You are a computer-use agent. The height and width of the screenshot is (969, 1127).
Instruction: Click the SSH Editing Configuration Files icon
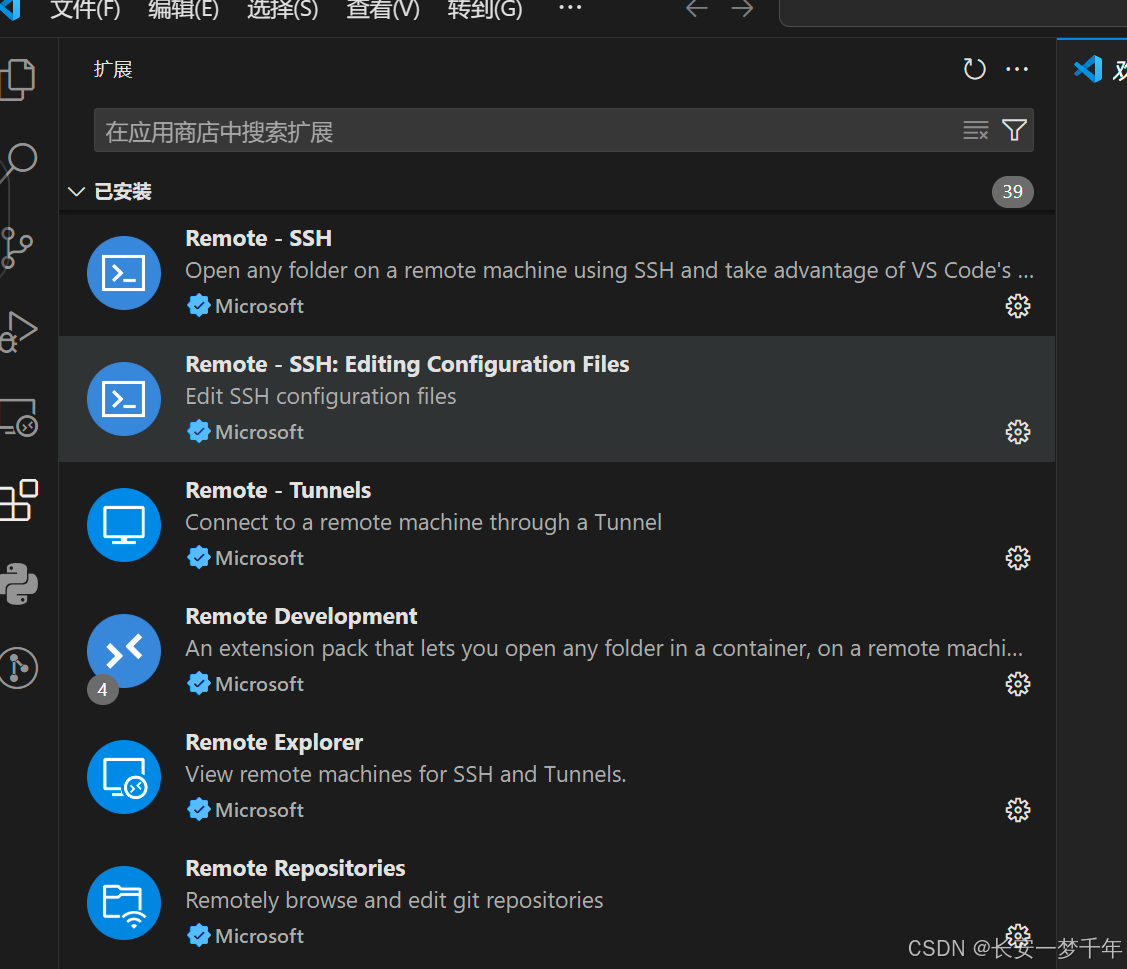124,399
